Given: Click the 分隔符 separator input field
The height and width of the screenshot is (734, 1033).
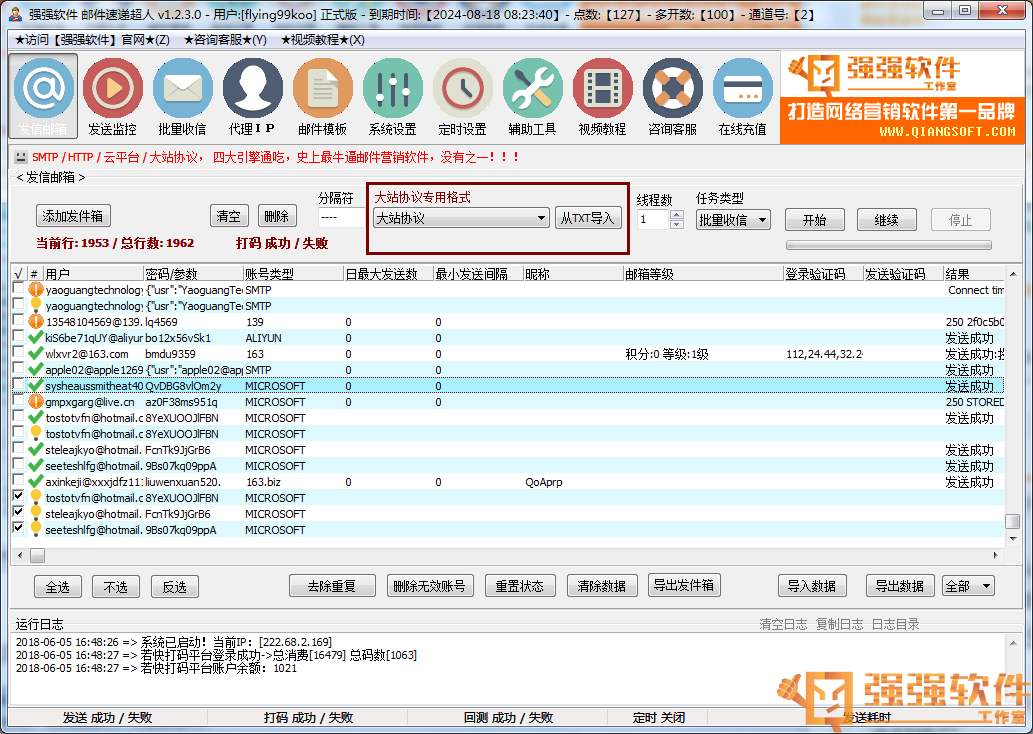Looking at the screenshot, I should tap(341, 217).
